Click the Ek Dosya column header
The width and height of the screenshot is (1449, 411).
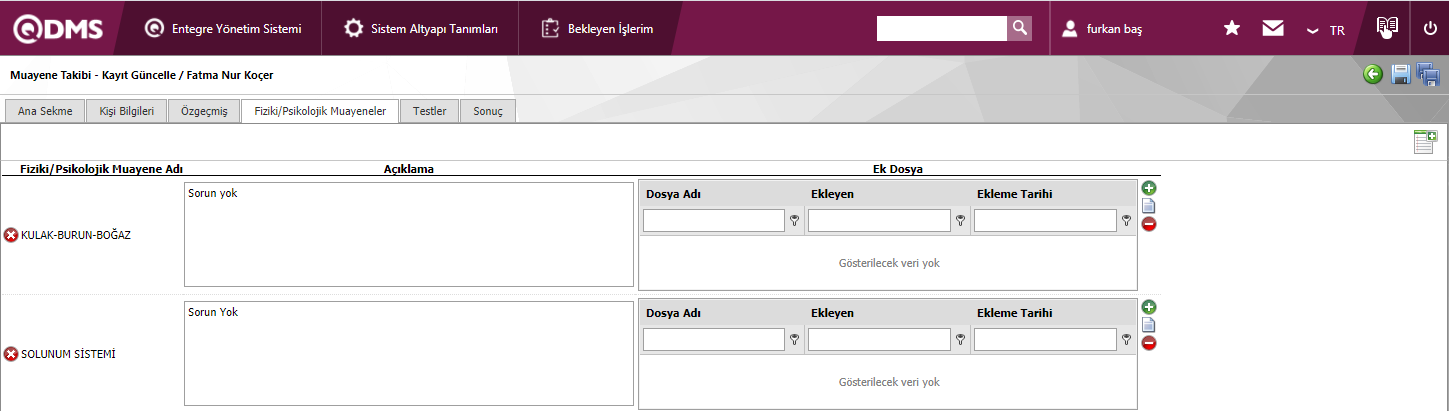[898, 169]
